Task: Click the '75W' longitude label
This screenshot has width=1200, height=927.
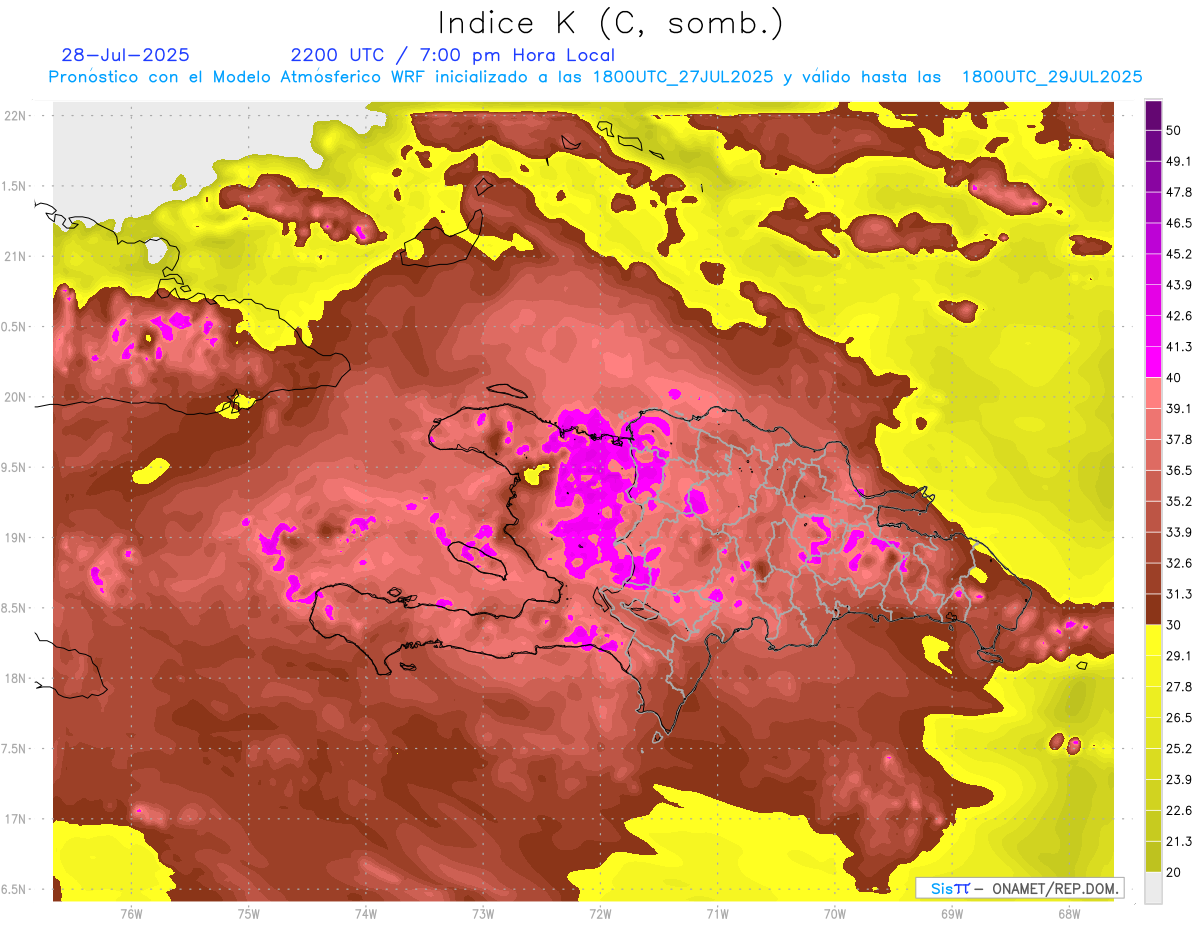Action: [248, 913]
